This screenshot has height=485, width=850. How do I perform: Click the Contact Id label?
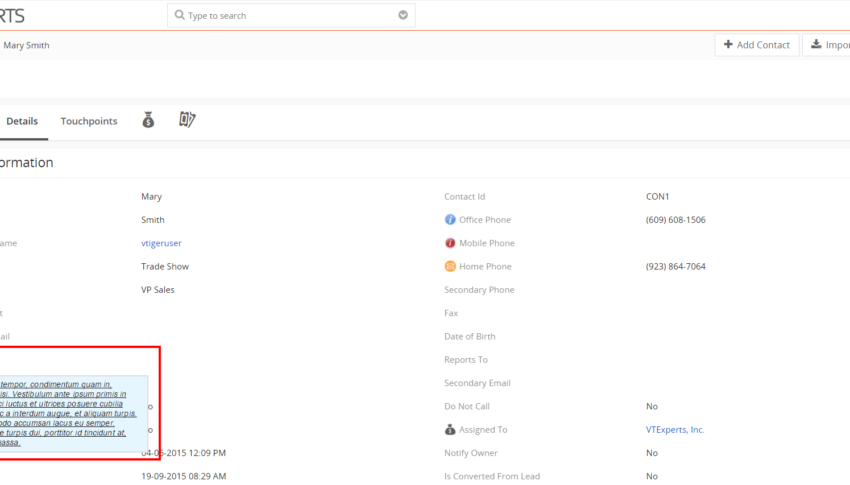click(x=465, y=196)
